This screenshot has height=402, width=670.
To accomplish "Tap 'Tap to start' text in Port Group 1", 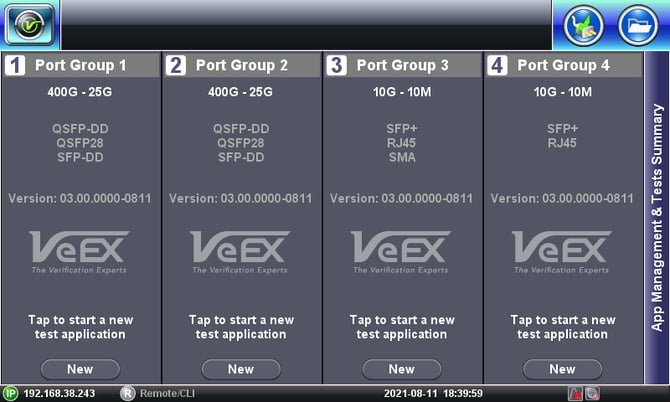I will pos(80,327).
